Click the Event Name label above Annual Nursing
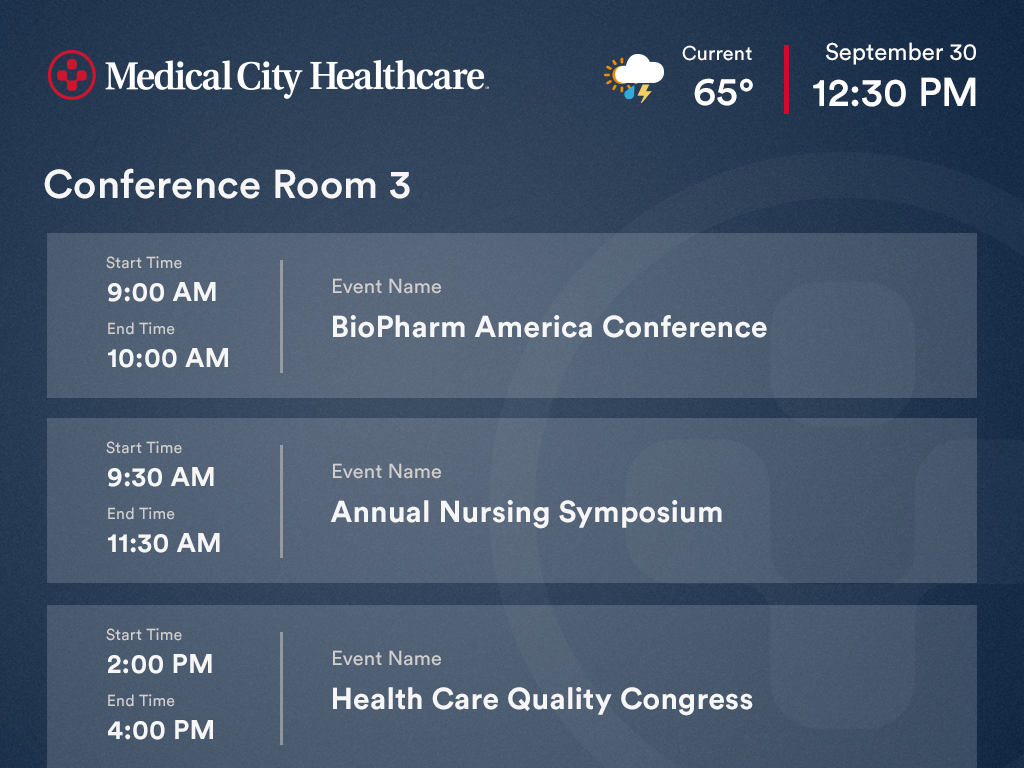1024x768 pixels. coord(387,472)
